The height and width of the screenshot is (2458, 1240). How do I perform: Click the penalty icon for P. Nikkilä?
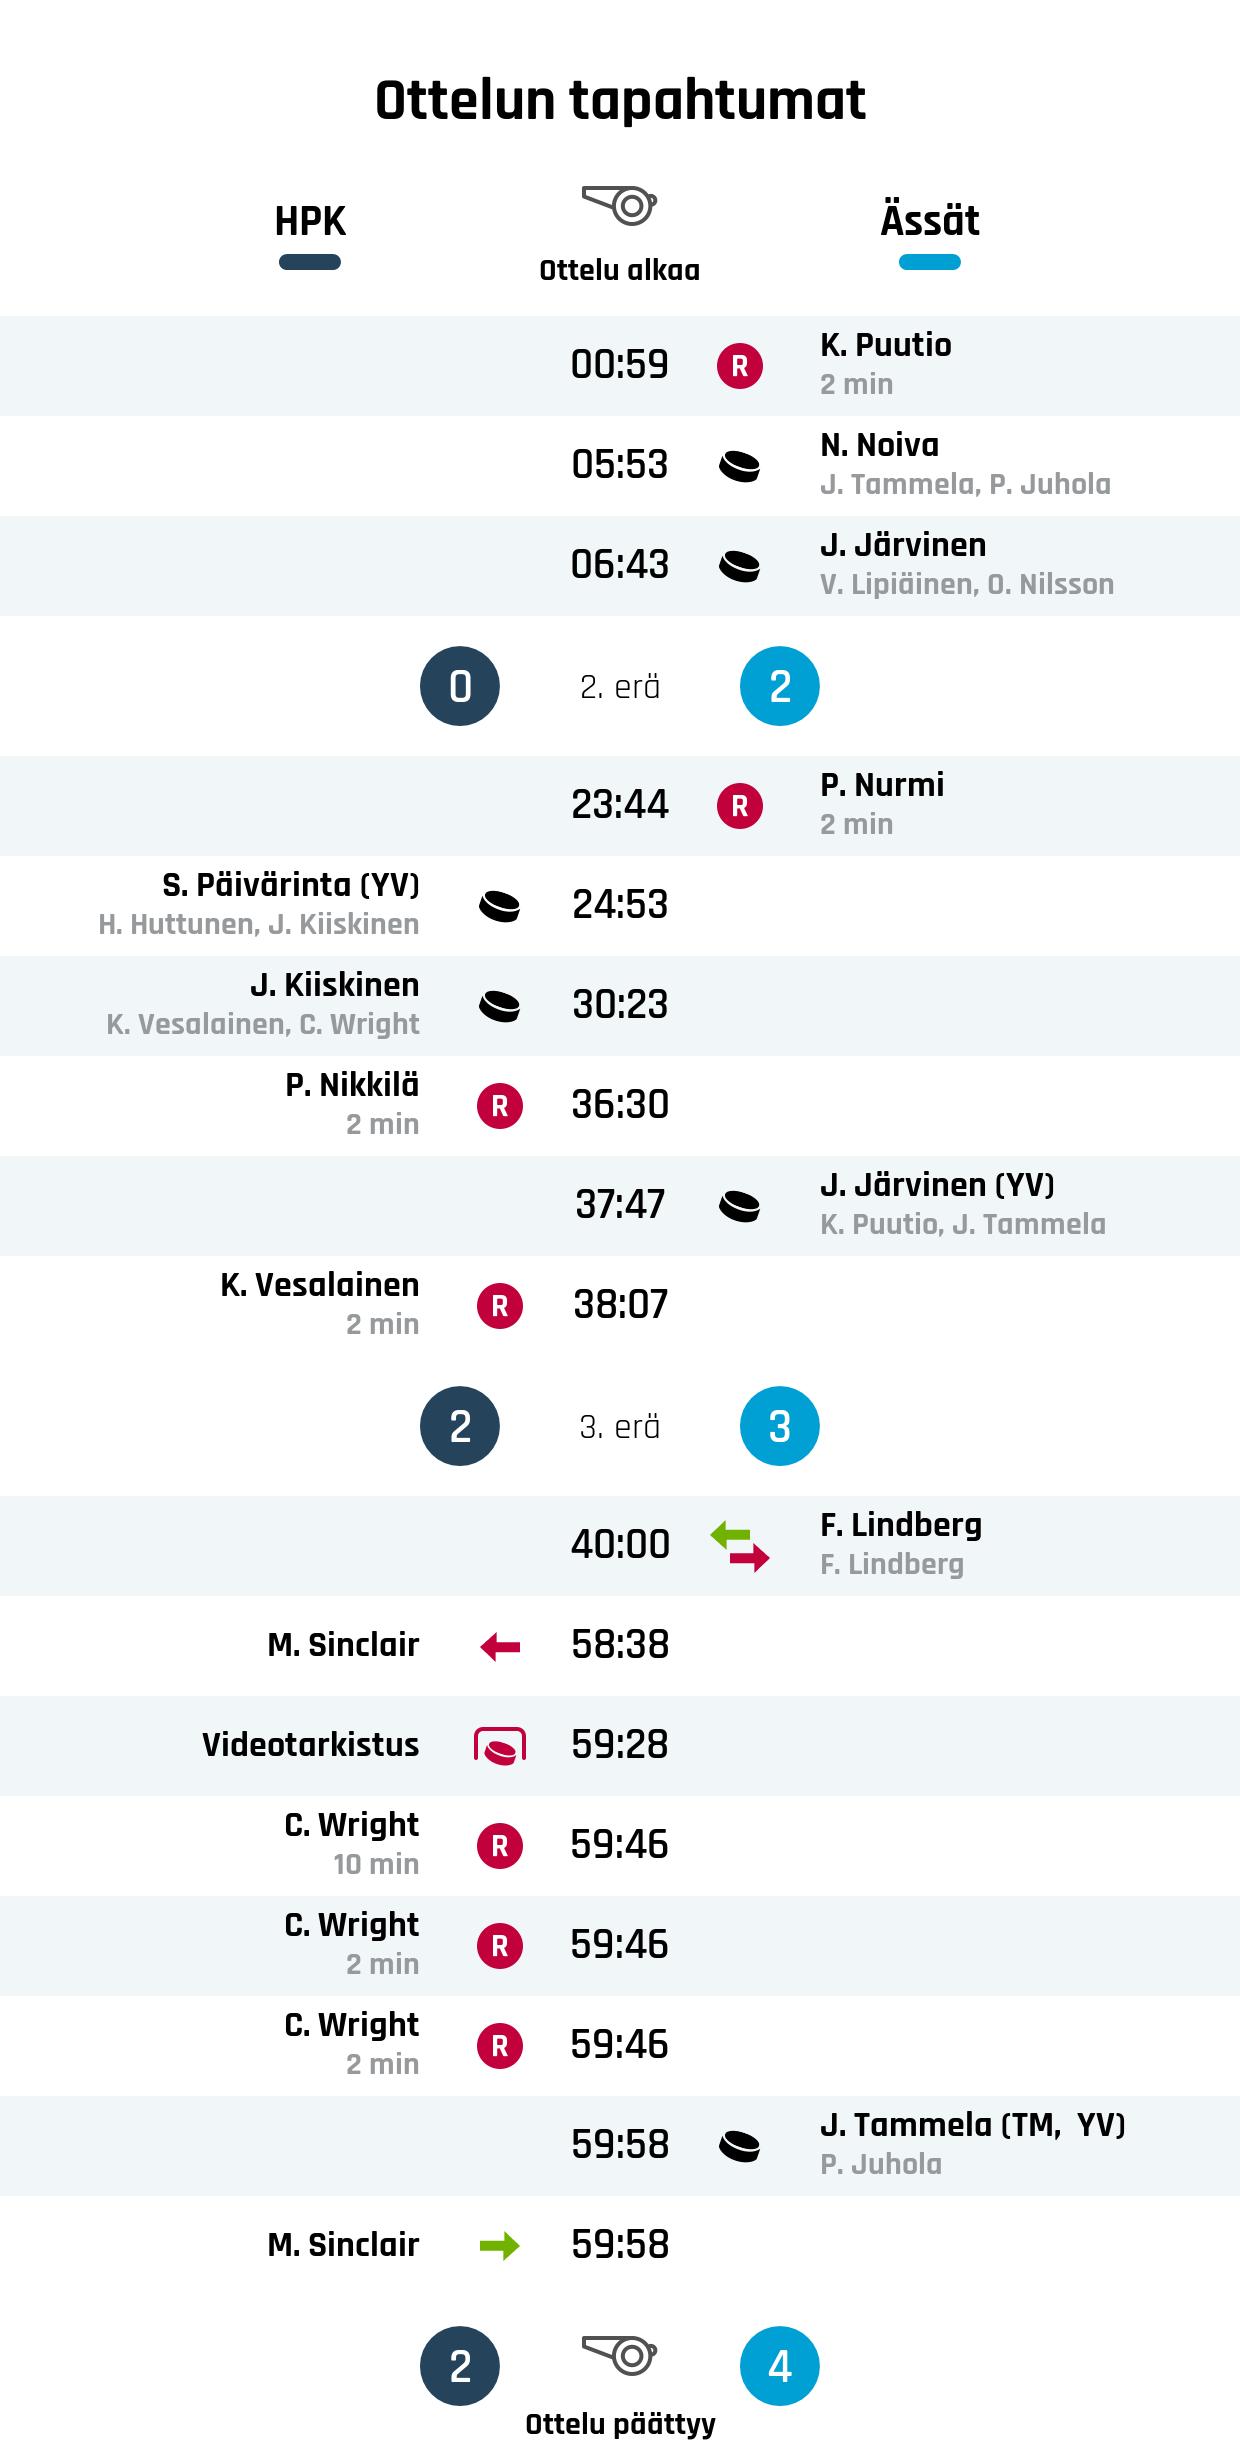tap(500, 1106)
